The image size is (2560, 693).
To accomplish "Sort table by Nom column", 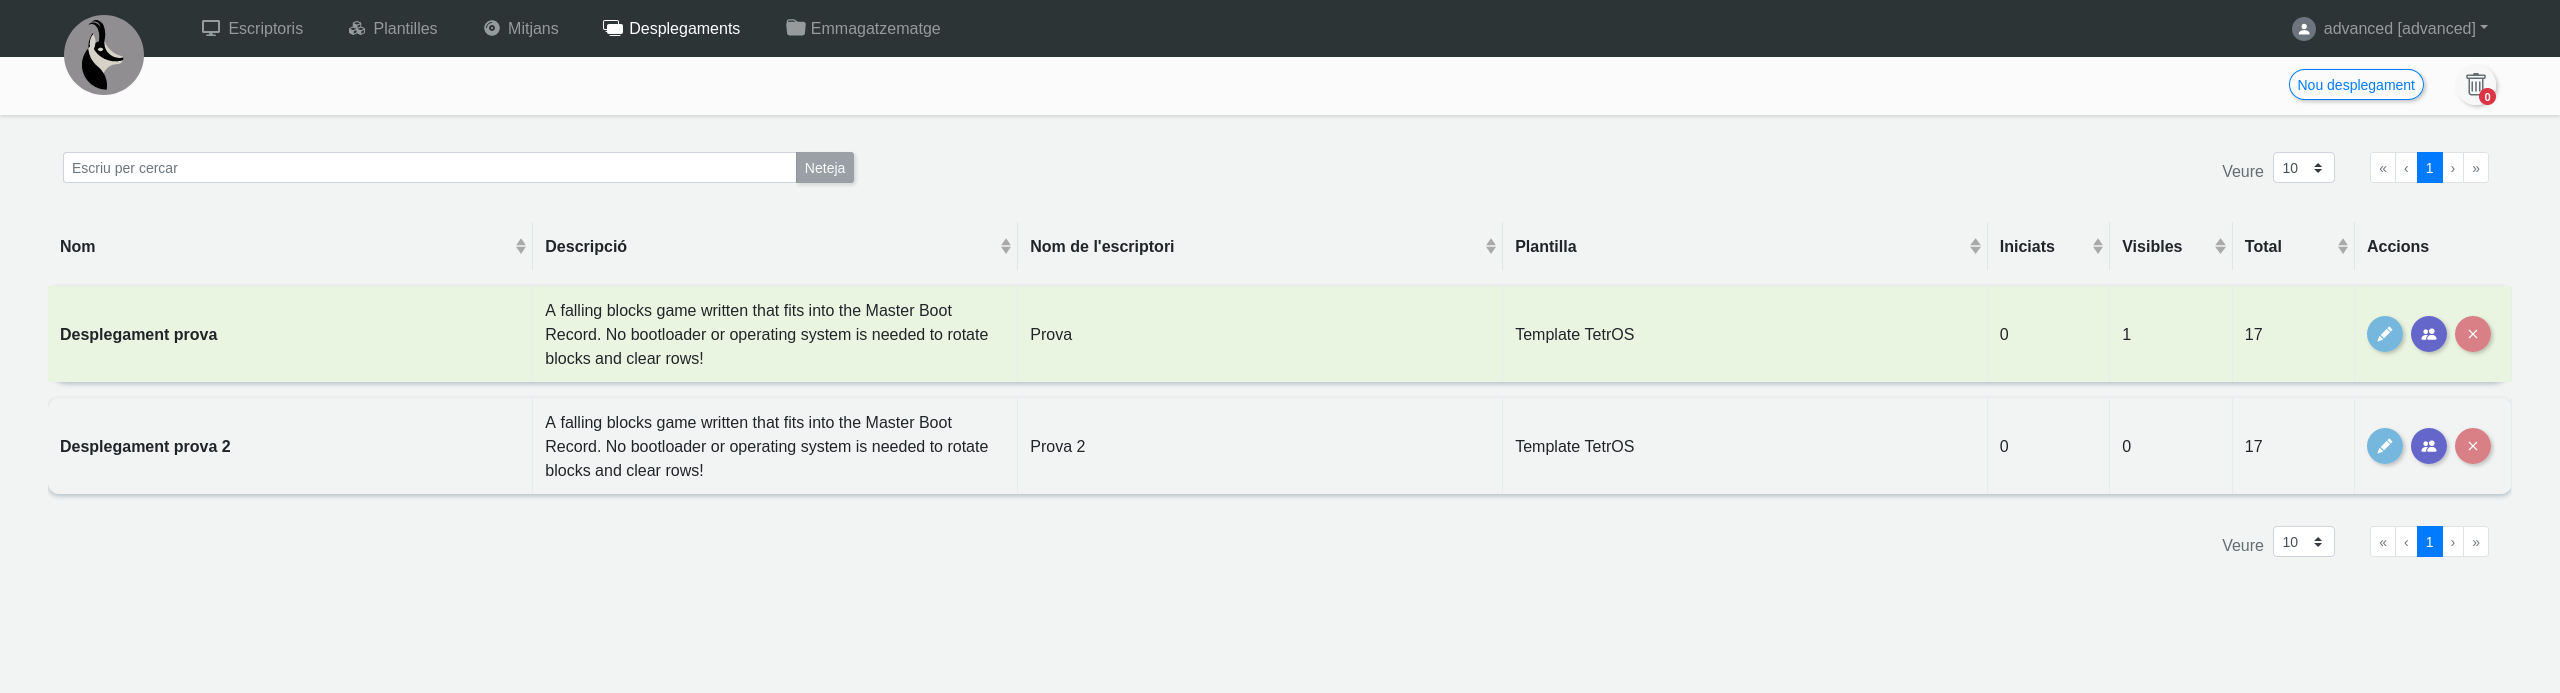I will pos(290,247).
